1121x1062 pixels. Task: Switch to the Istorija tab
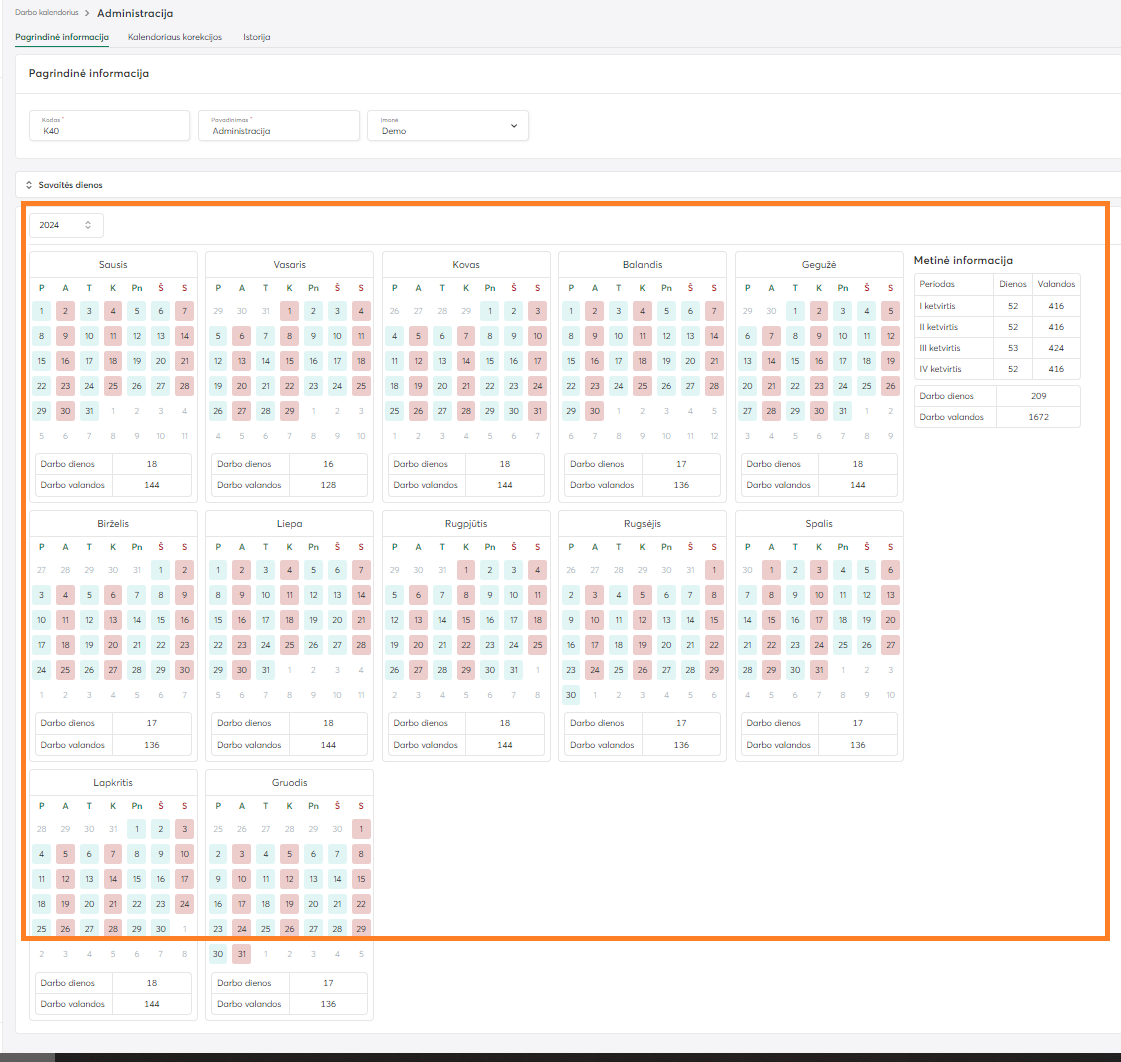click(256, 37)
